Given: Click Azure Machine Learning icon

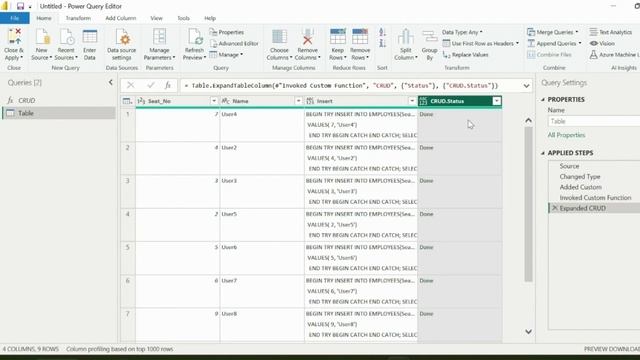Looking at the screenshot, I should pos(593,54).
